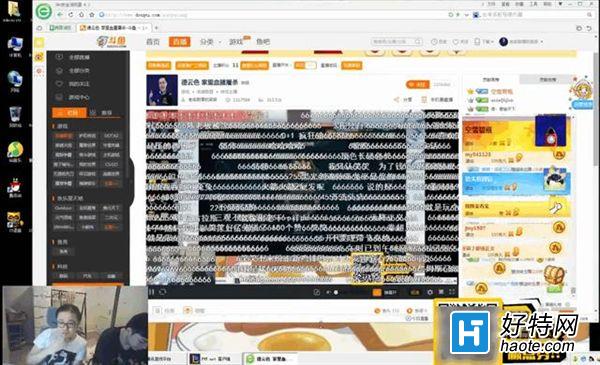Expand the 下载 download dropdown
600x365 pixels.
point(484,41)
